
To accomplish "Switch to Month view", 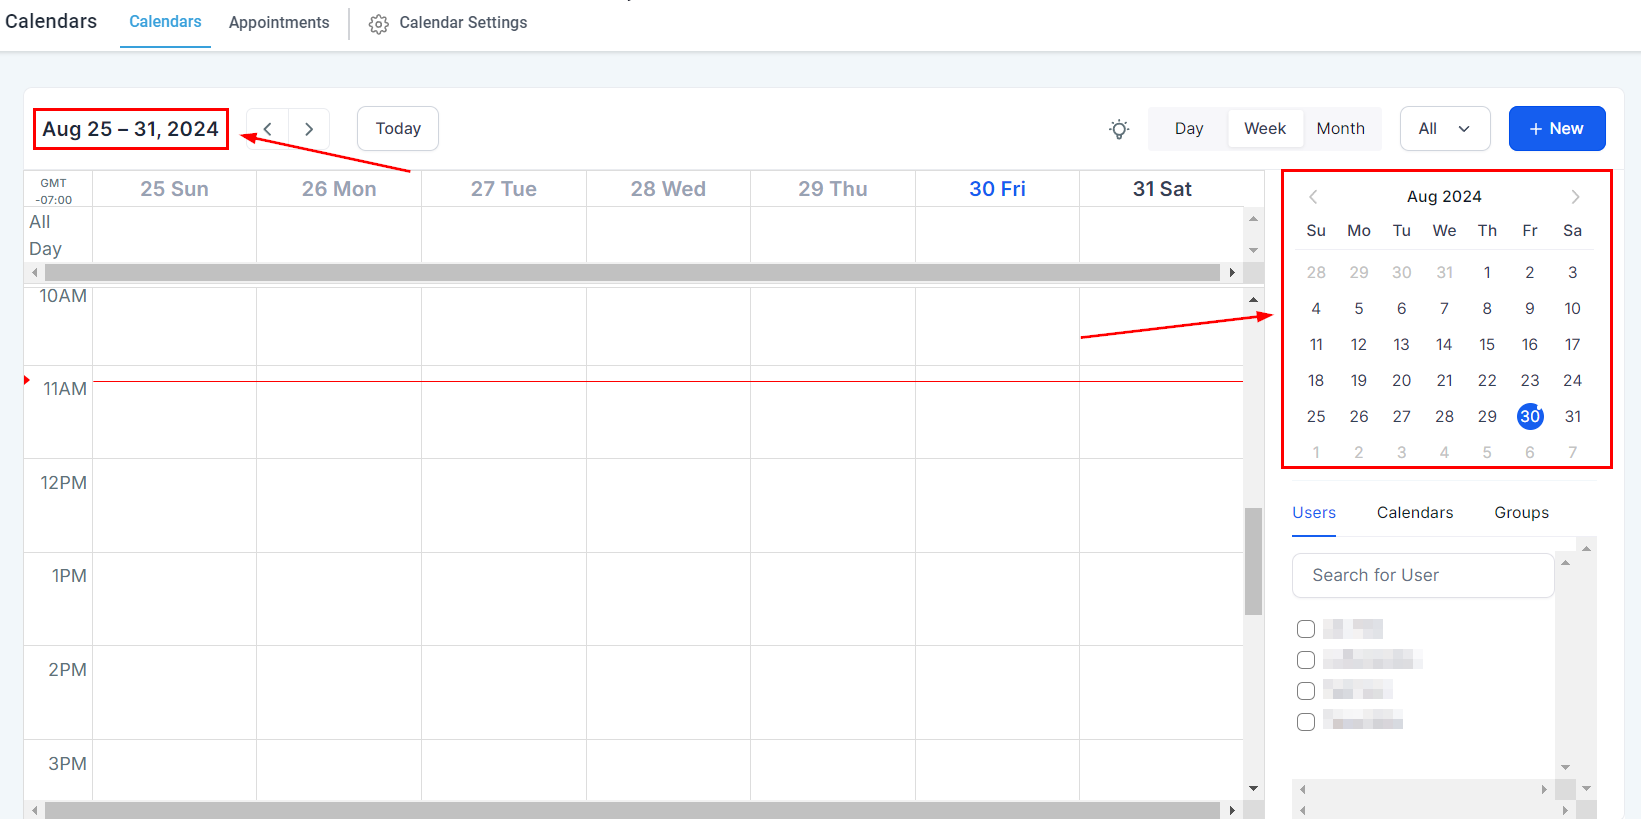I will (x=1340, y=129).
